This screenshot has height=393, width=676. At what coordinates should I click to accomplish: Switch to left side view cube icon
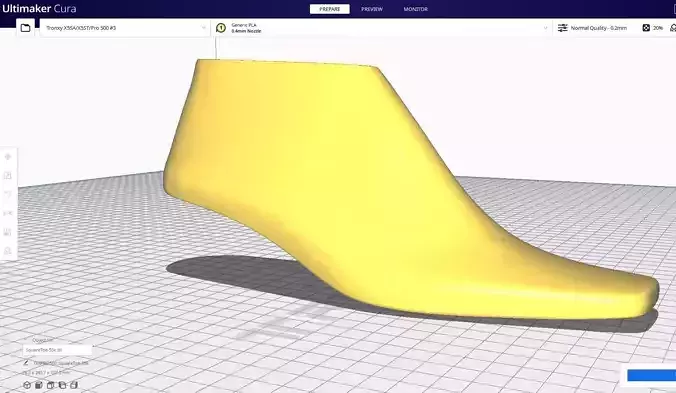pos(62,385)
